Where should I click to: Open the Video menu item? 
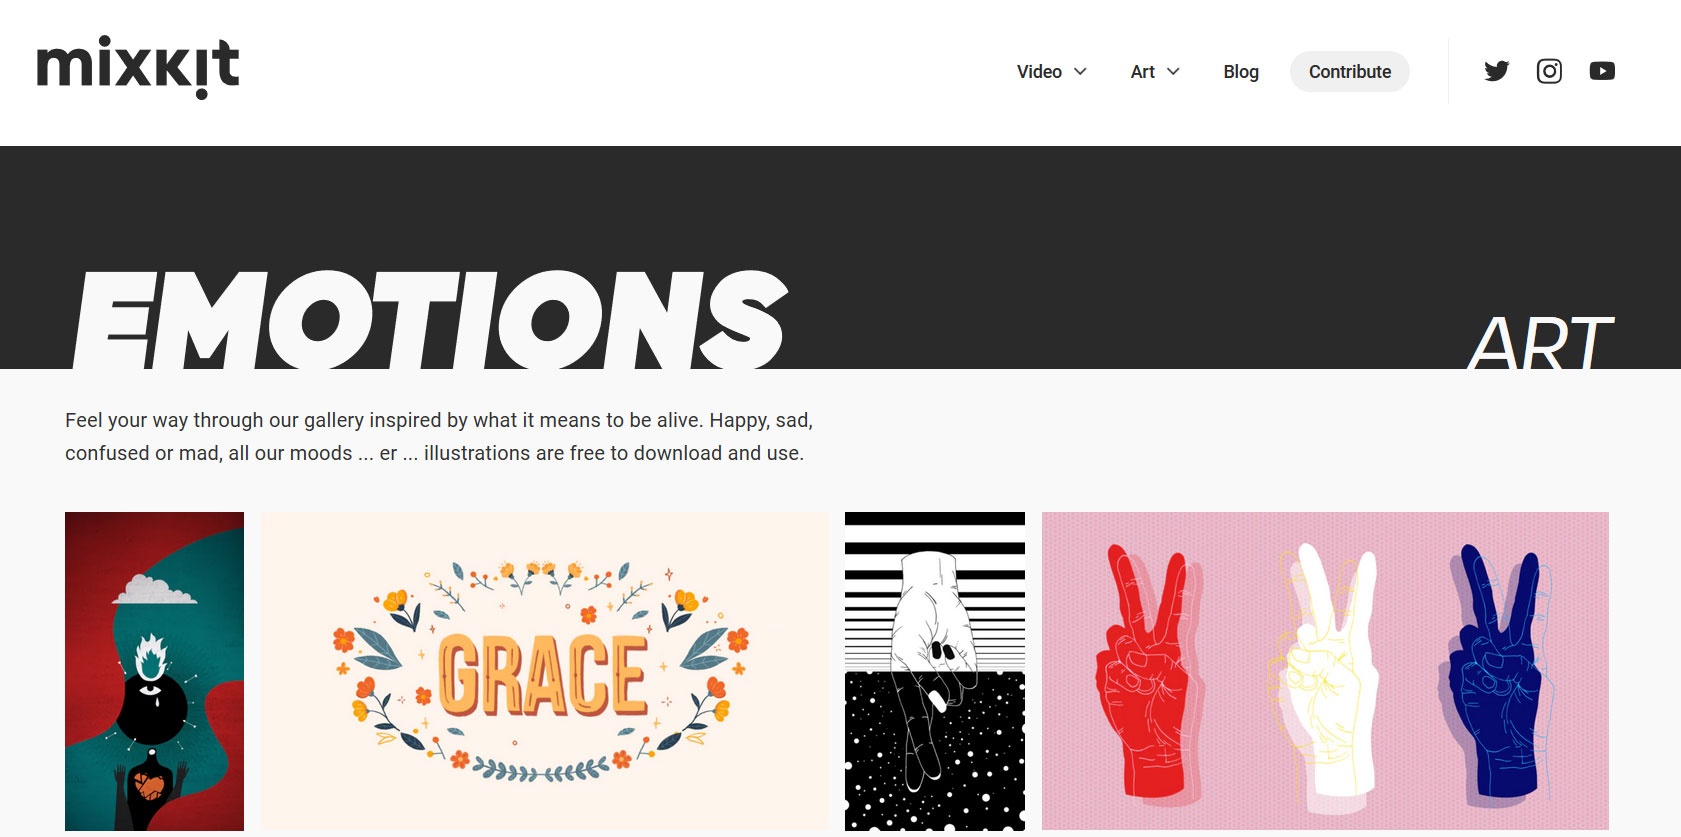pos(1039,72)
